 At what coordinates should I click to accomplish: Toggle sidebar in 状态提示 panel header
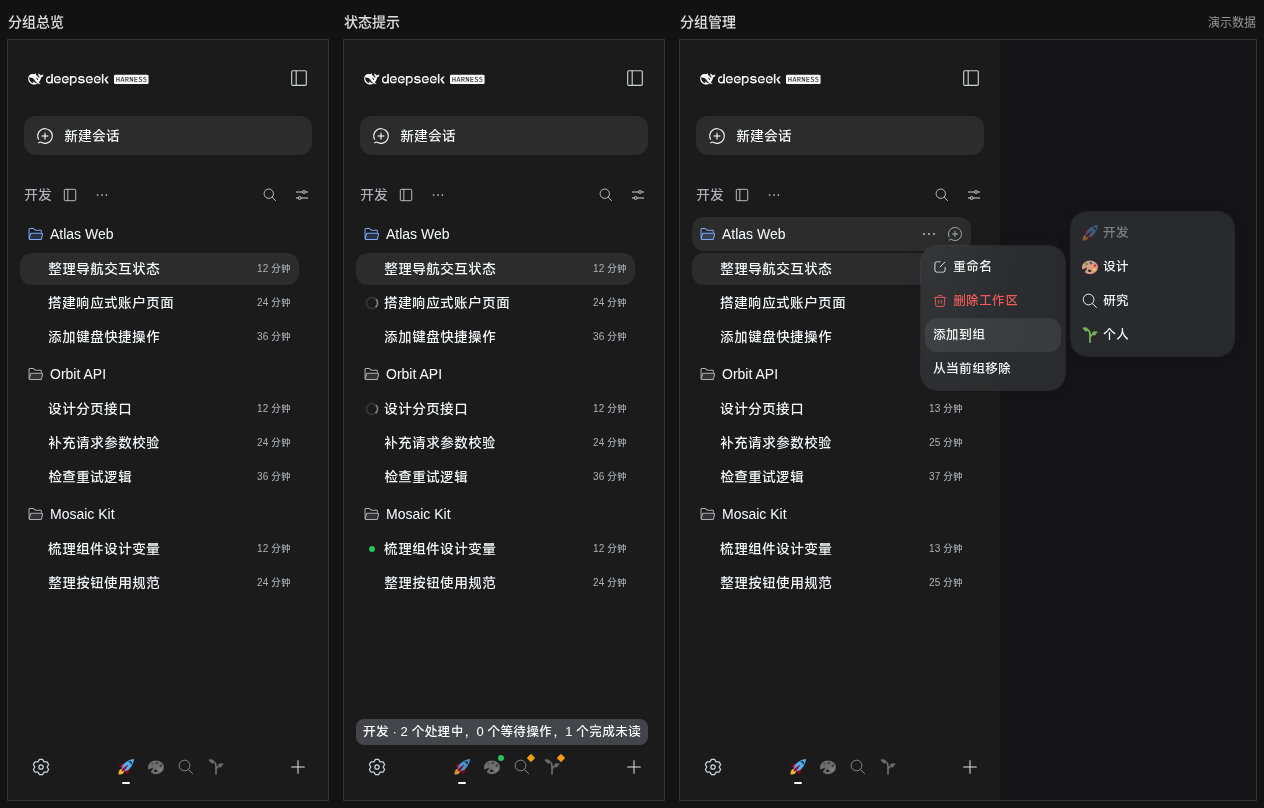(x=635, y=78)
